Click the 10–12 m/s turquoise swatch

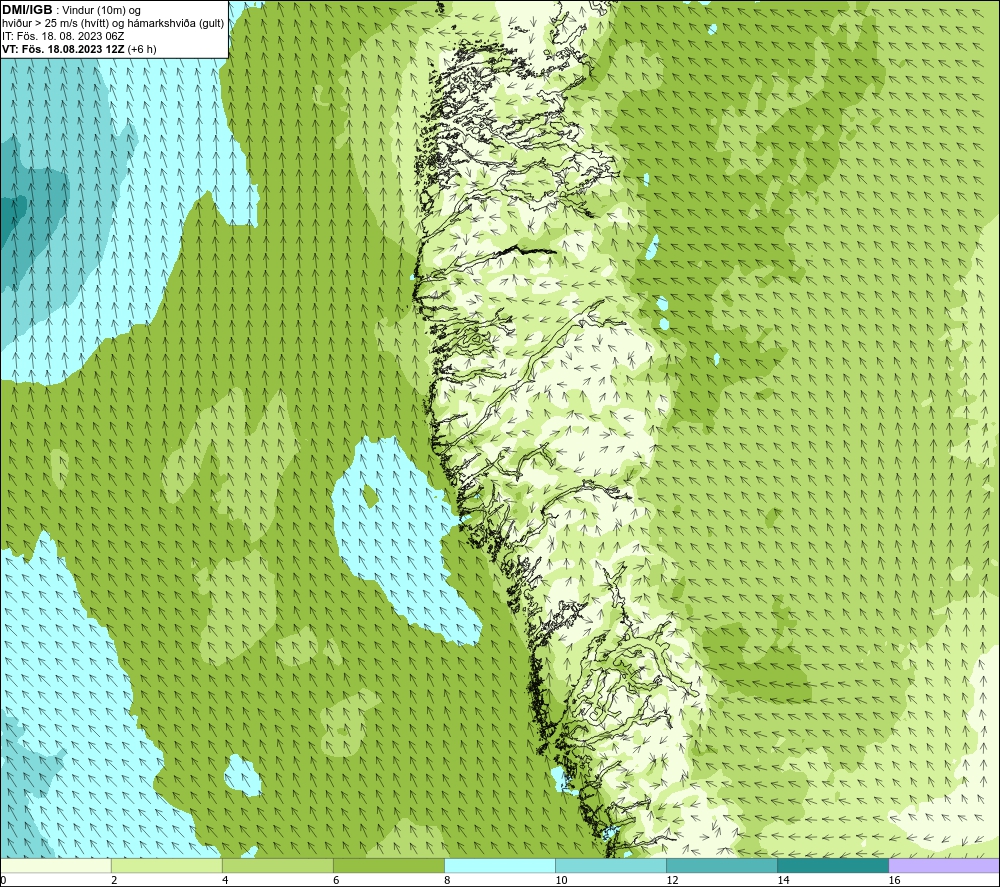click(611, 865)
